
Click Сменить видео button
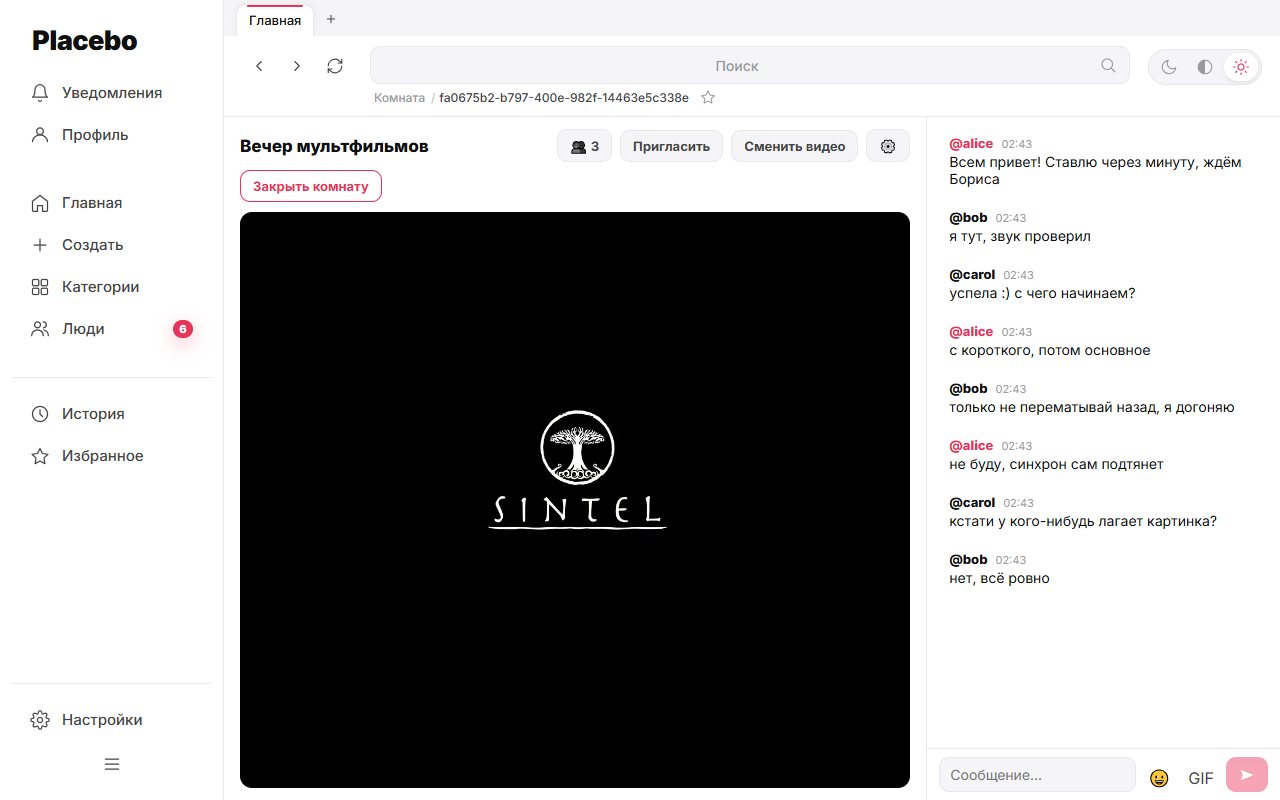794,146
